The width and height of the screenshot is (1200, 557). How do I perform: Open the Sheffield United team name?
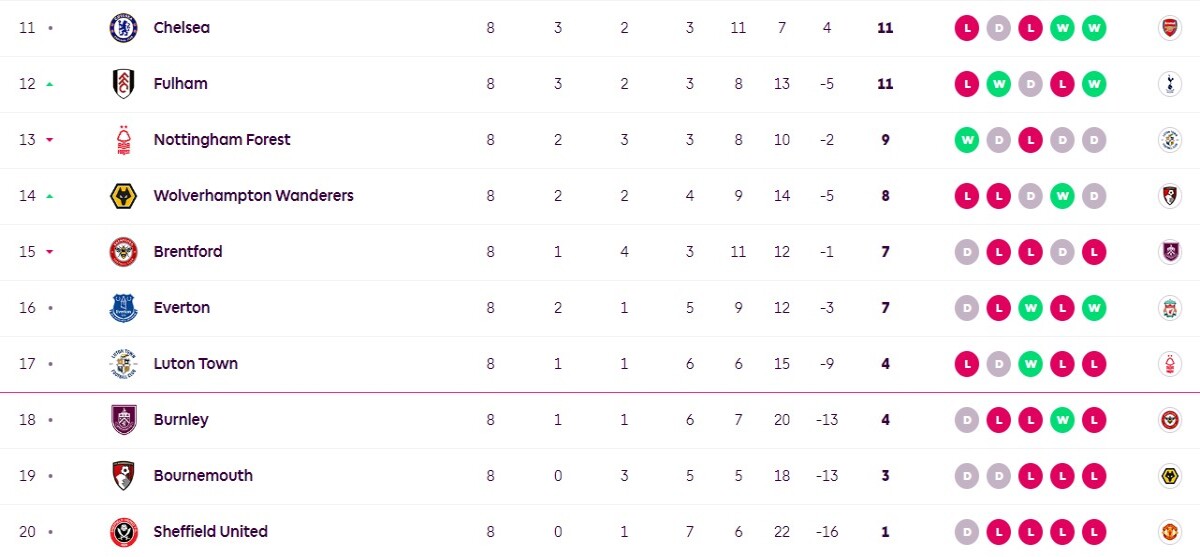[211, 532]
